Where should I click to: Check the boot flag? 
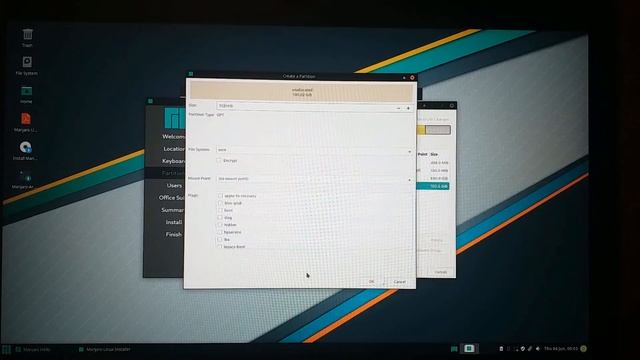pyautogui.click(x=220, y=210)
